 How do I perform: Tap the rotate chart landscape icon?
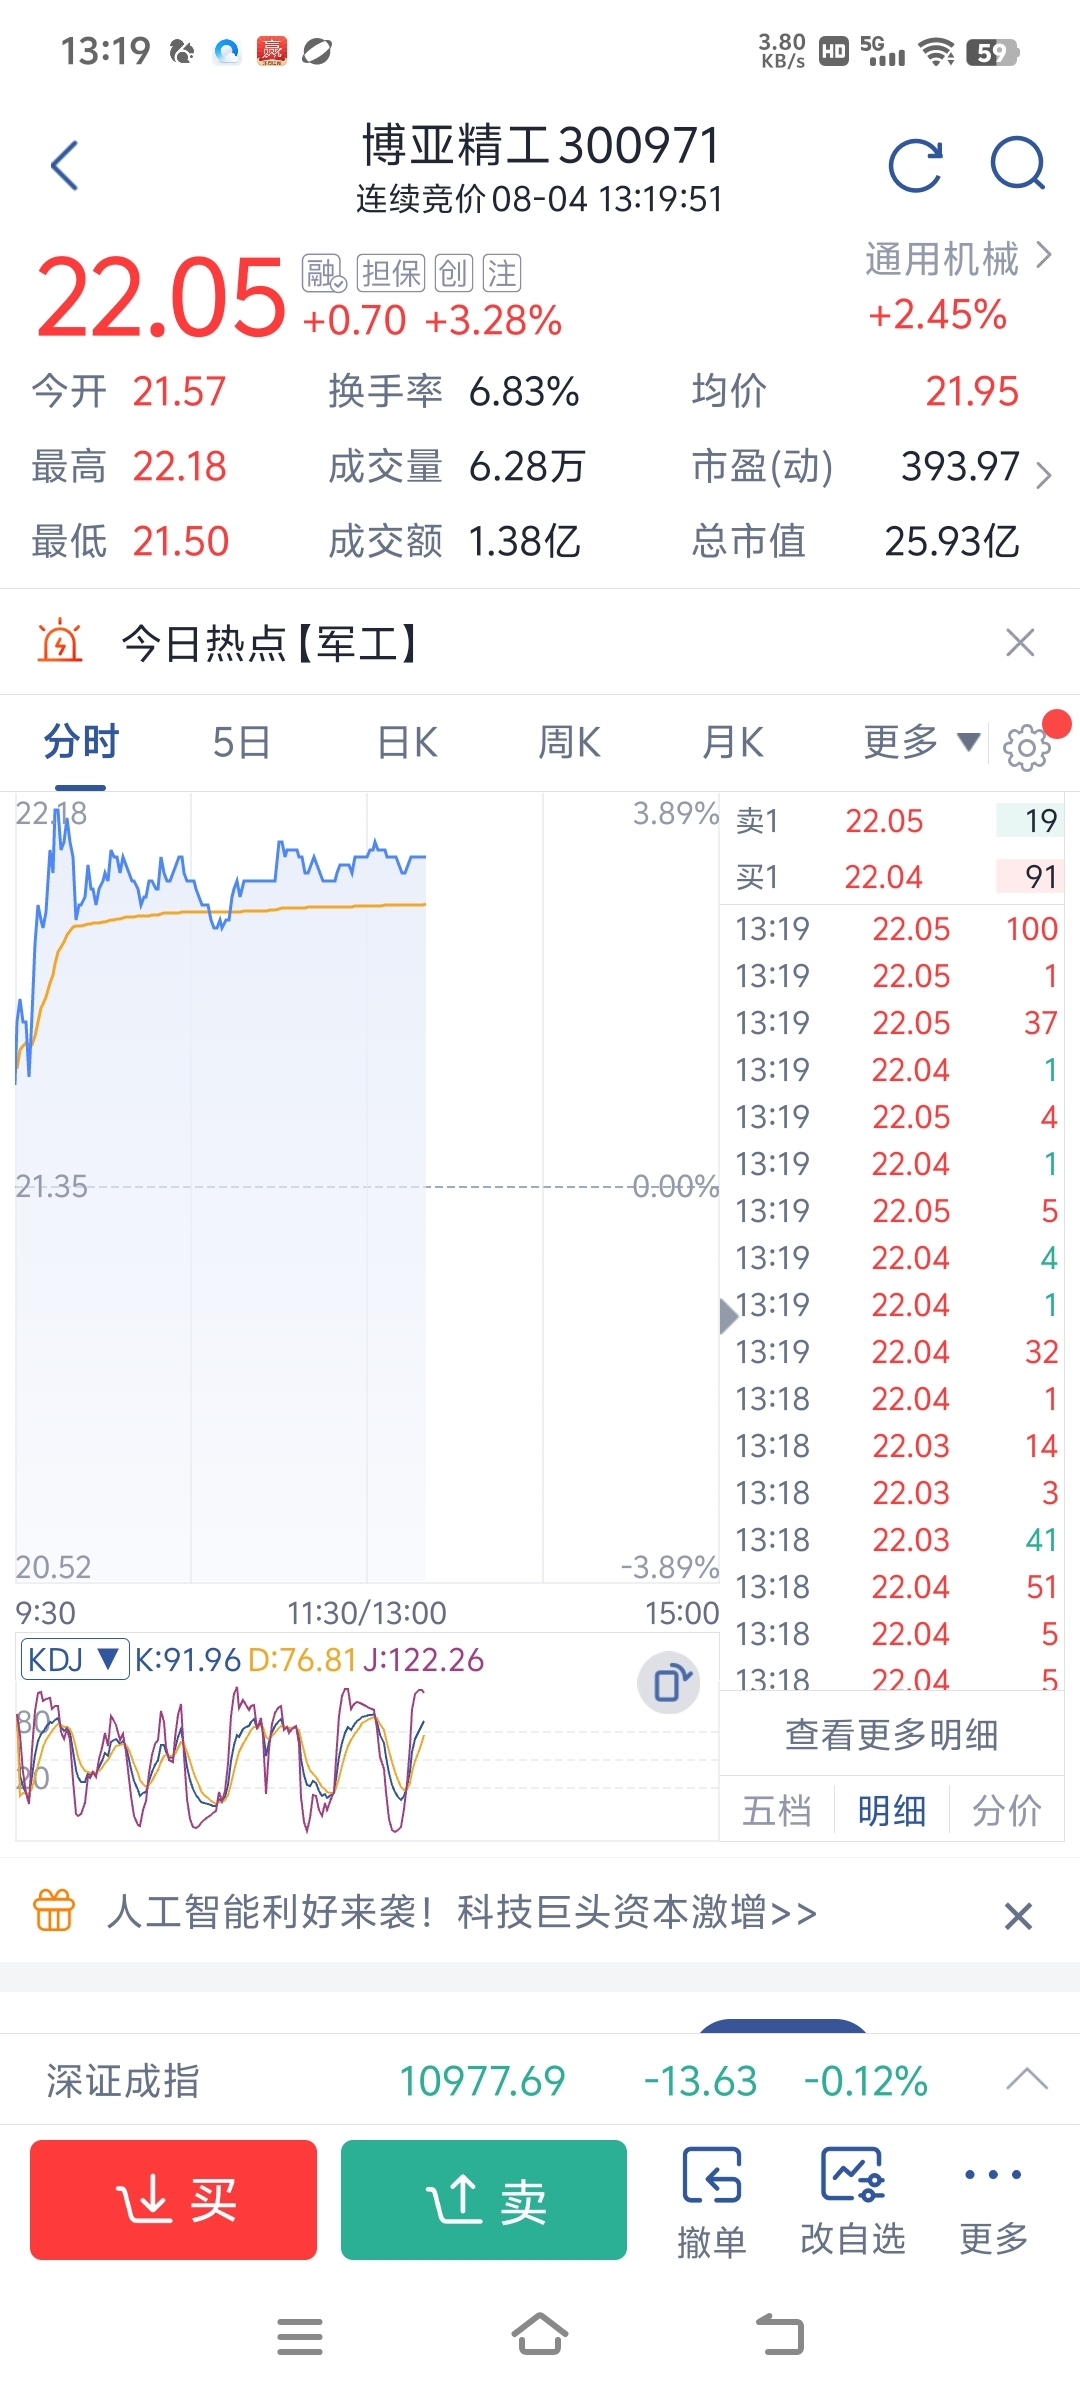669,1683
